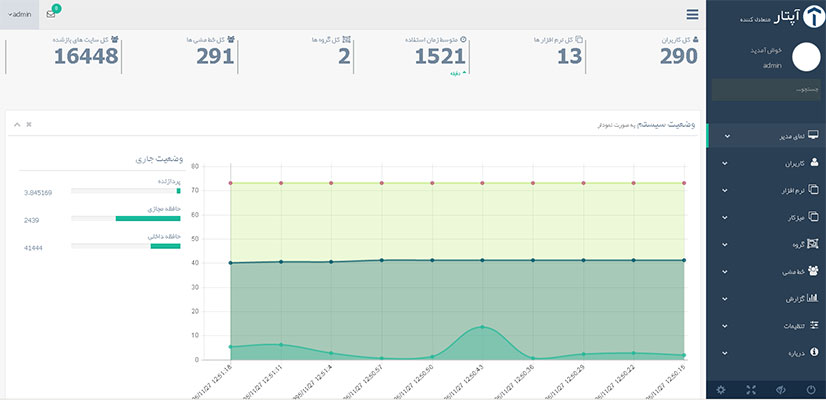The height and width of the screenshot is (400, 826).
Task: Click the group icon for گروه
Action: point(813,243)
